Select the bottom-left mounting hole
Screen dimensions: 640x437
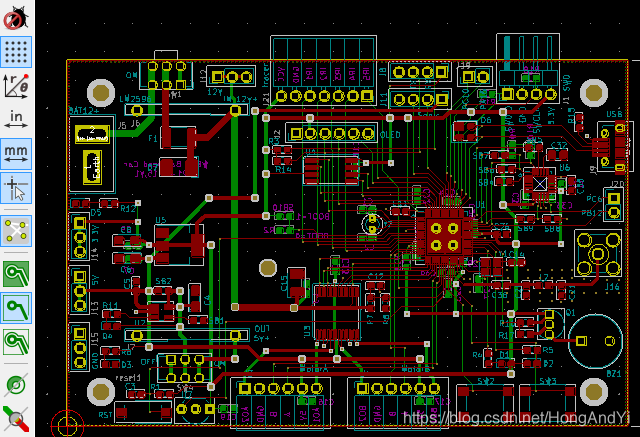pyautogui.click(x=101, y=392)
